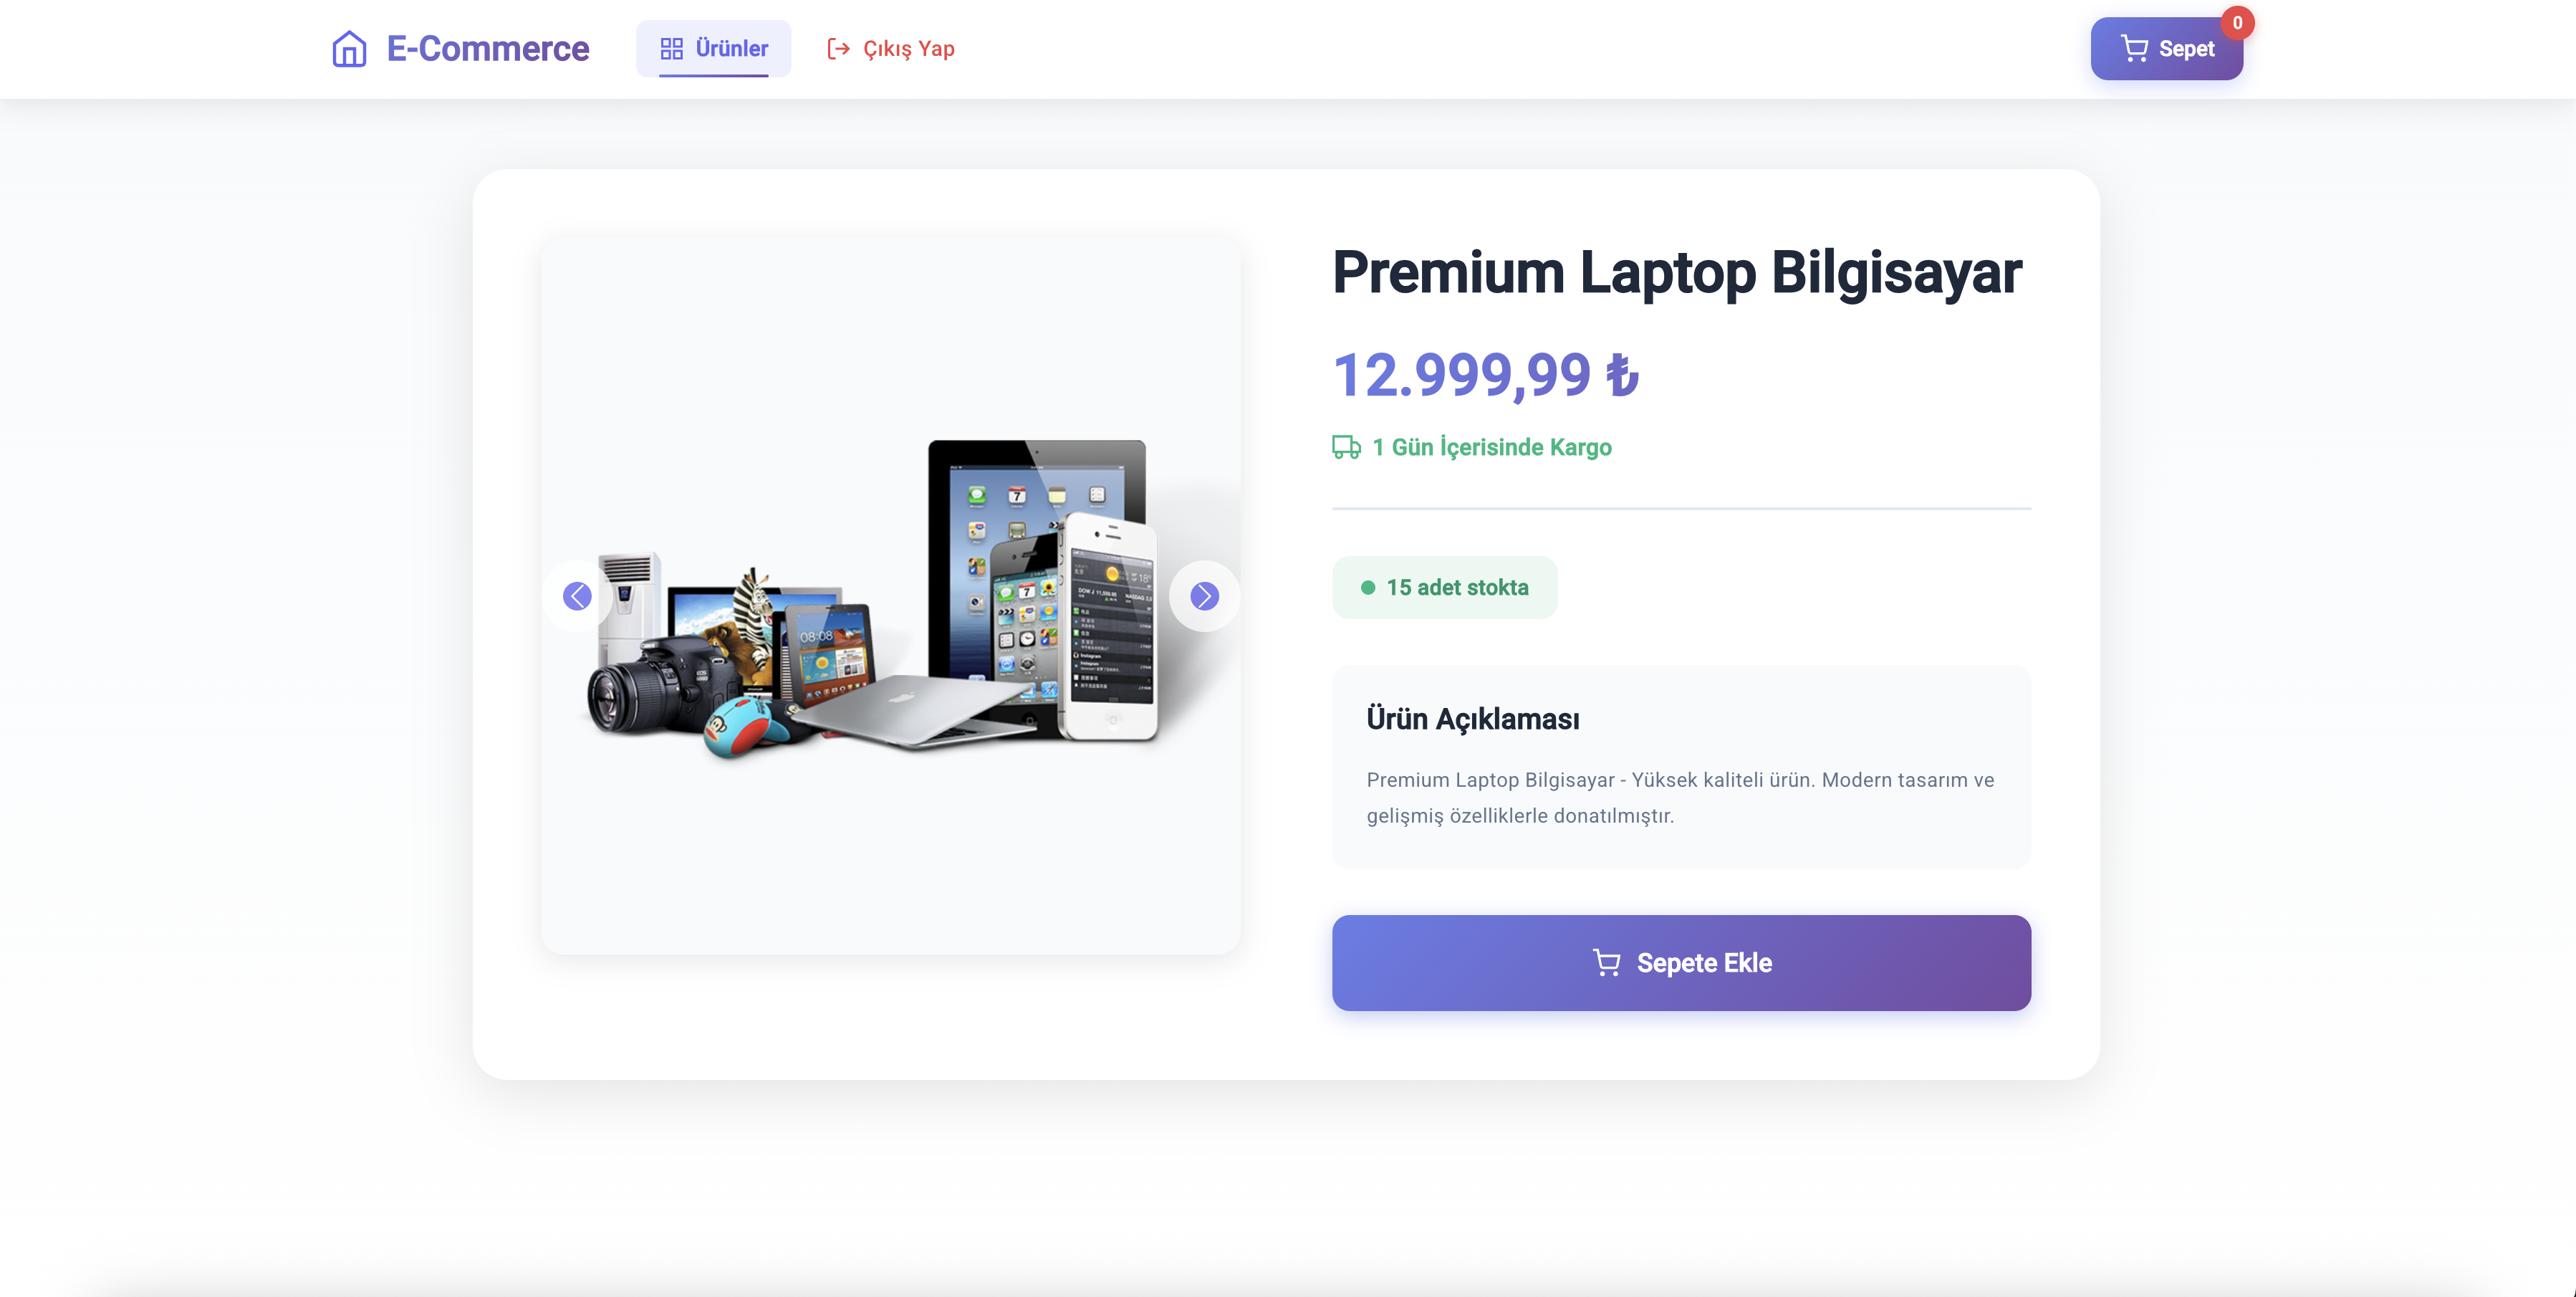Log out via Çıkış Yap link
2576x1297 pixels.
coord(890,48)
